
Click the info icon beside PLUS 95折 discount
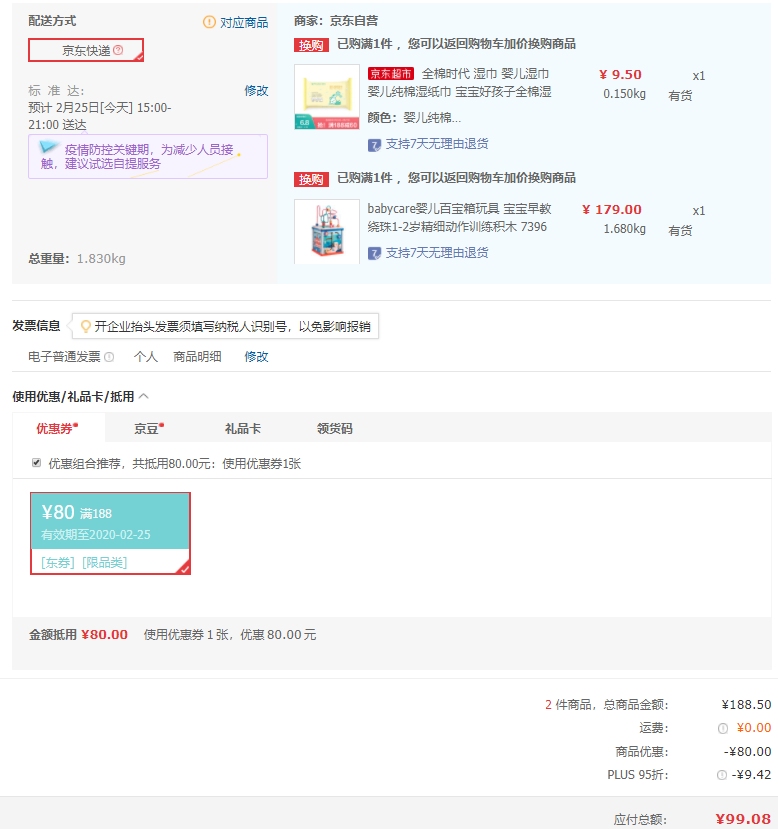[721, 775]
